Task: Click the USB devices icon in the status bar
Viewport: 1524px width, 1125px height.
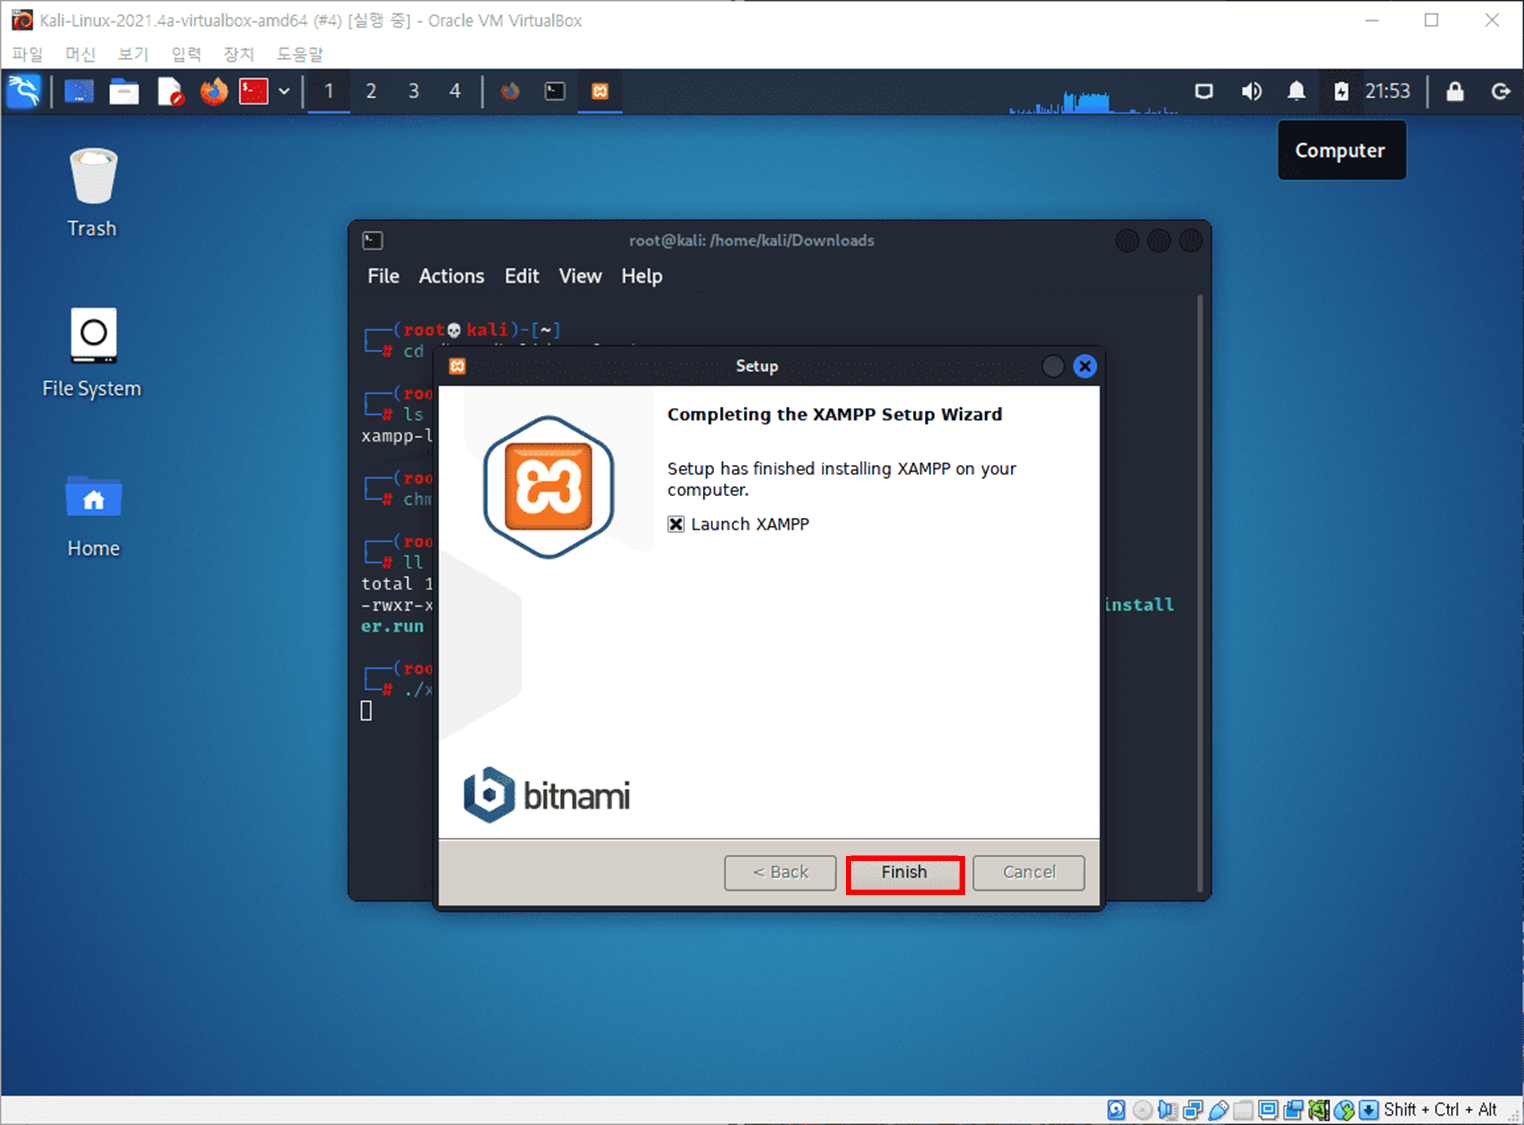Action: (1219, 1109)
